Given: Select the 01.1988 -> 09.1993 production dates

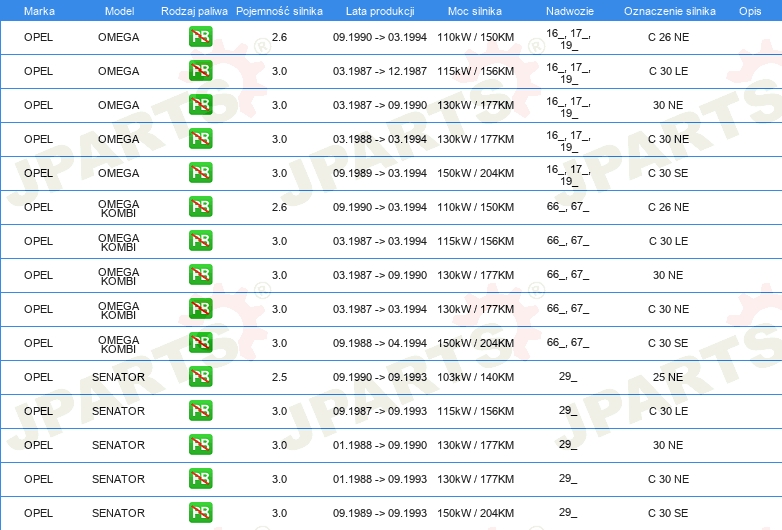Looking at the screenshot, I should [380, 479].
